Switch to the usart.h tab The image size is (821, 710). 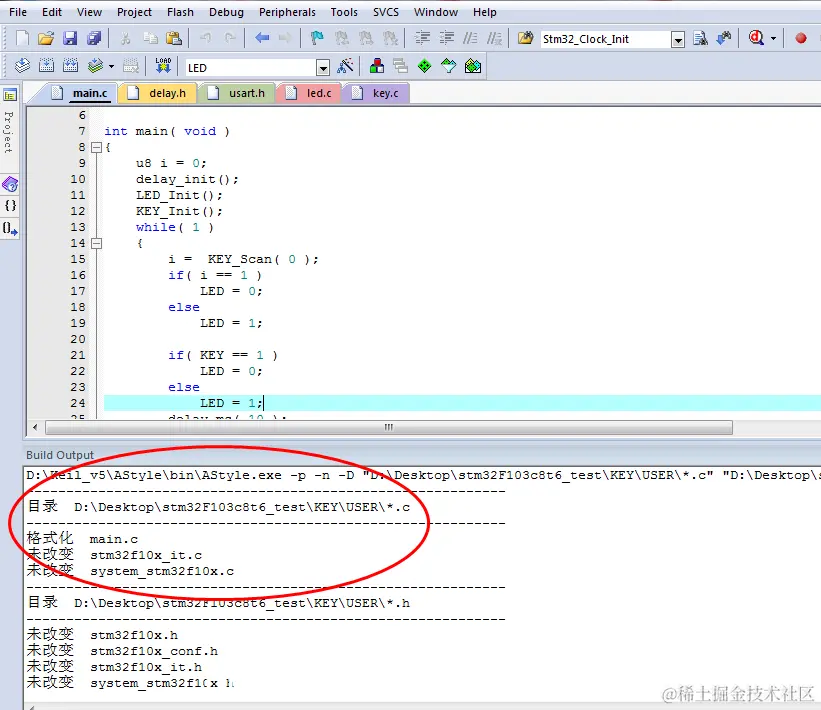(x=238, y=93)
